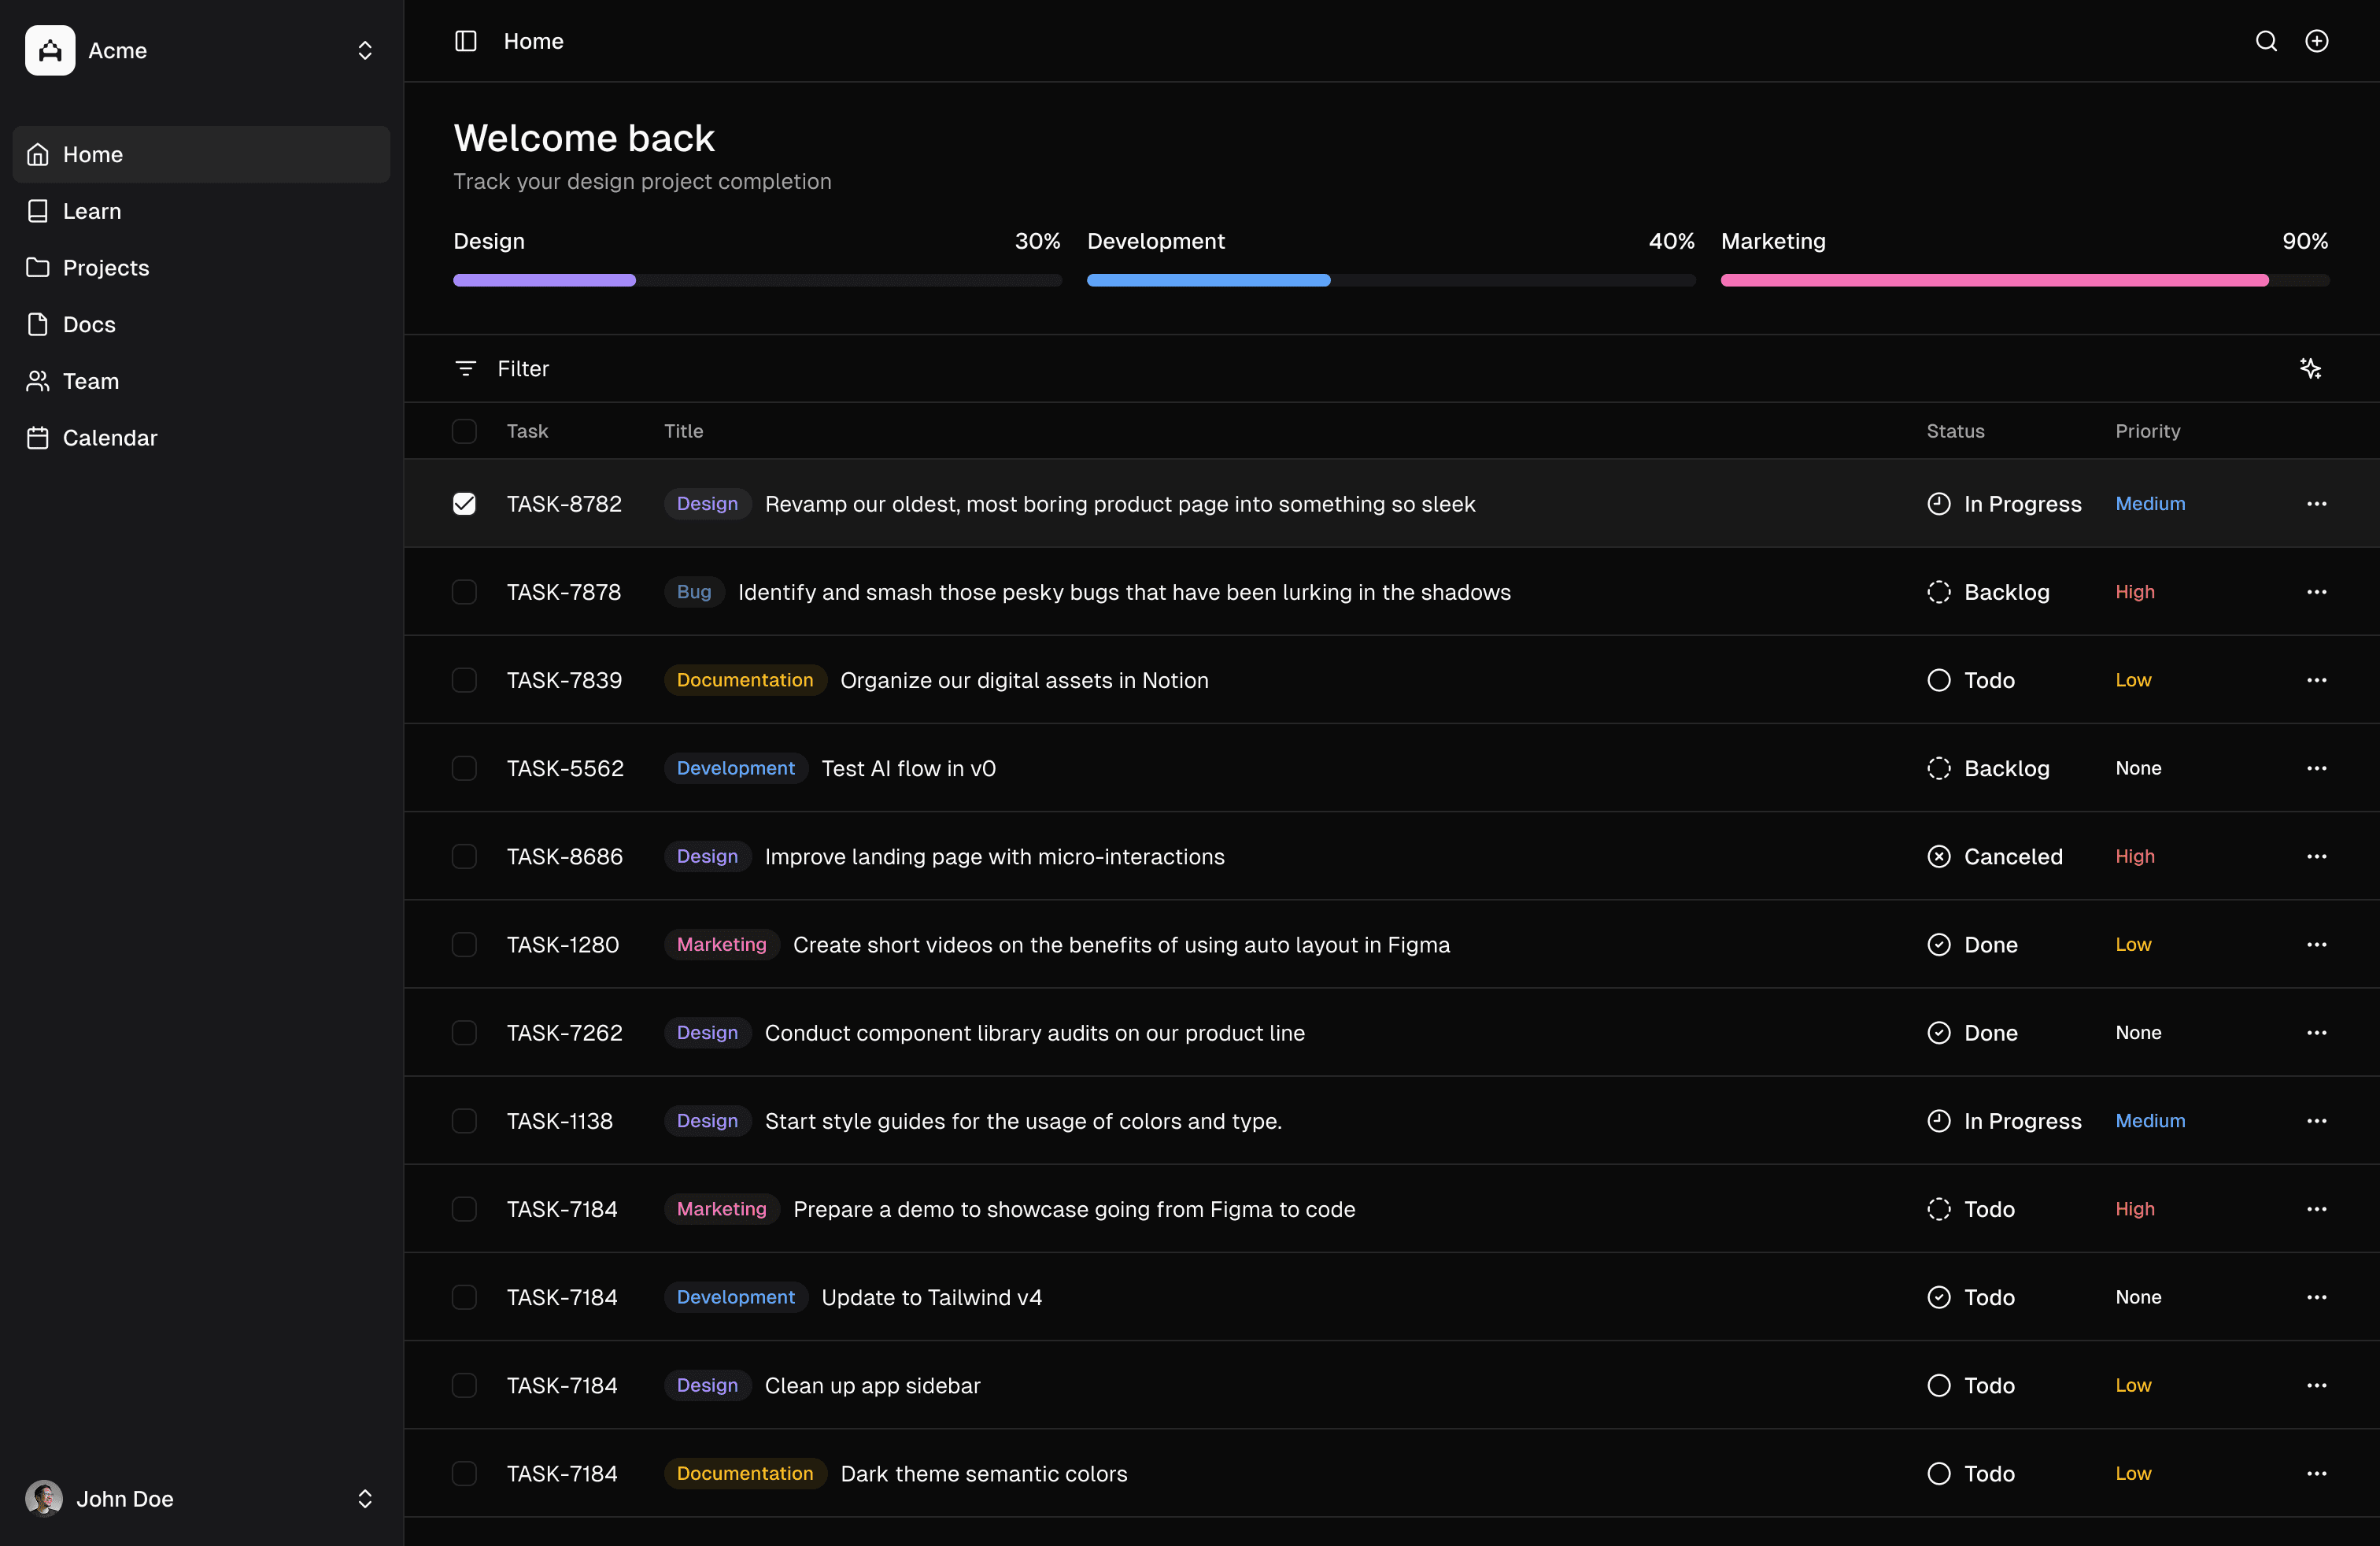Check the select-all tasks header checkbox
This screenshot has height=1546, width=2380.
(x=464, y=431)
